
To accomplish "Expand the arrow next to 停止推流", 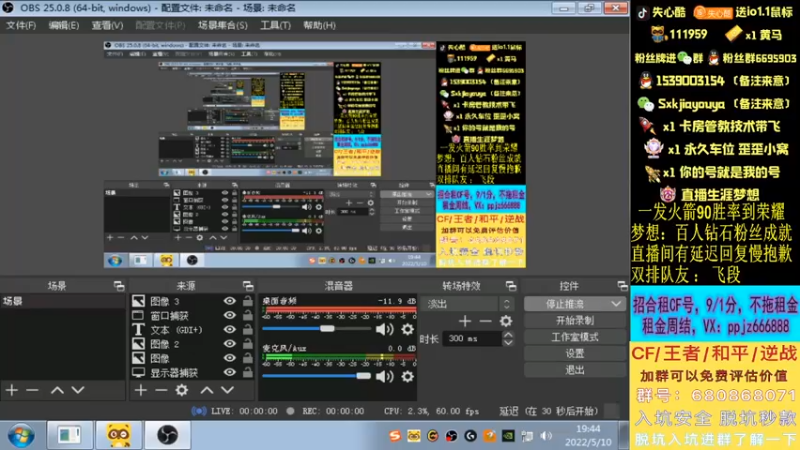I will (616, 304).
